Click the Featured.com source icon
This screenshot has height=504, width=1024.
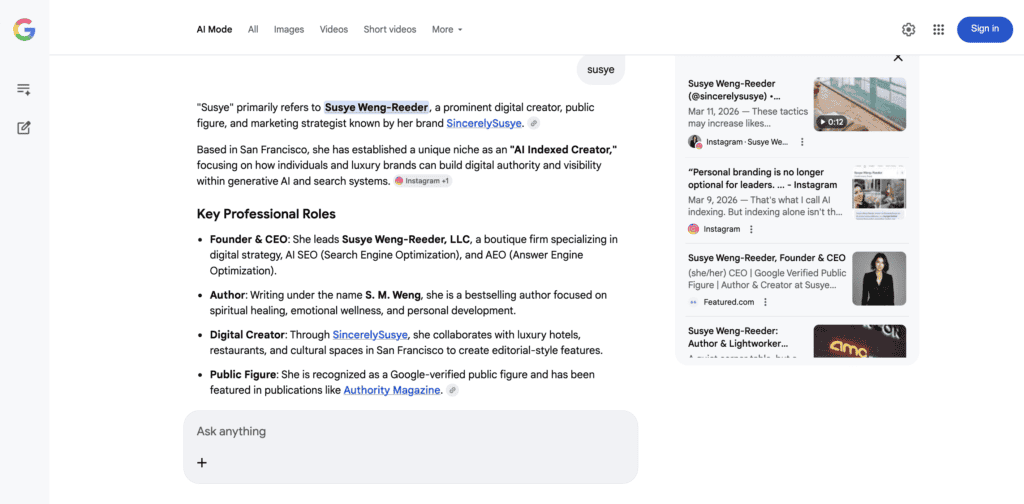click(694, 302)
